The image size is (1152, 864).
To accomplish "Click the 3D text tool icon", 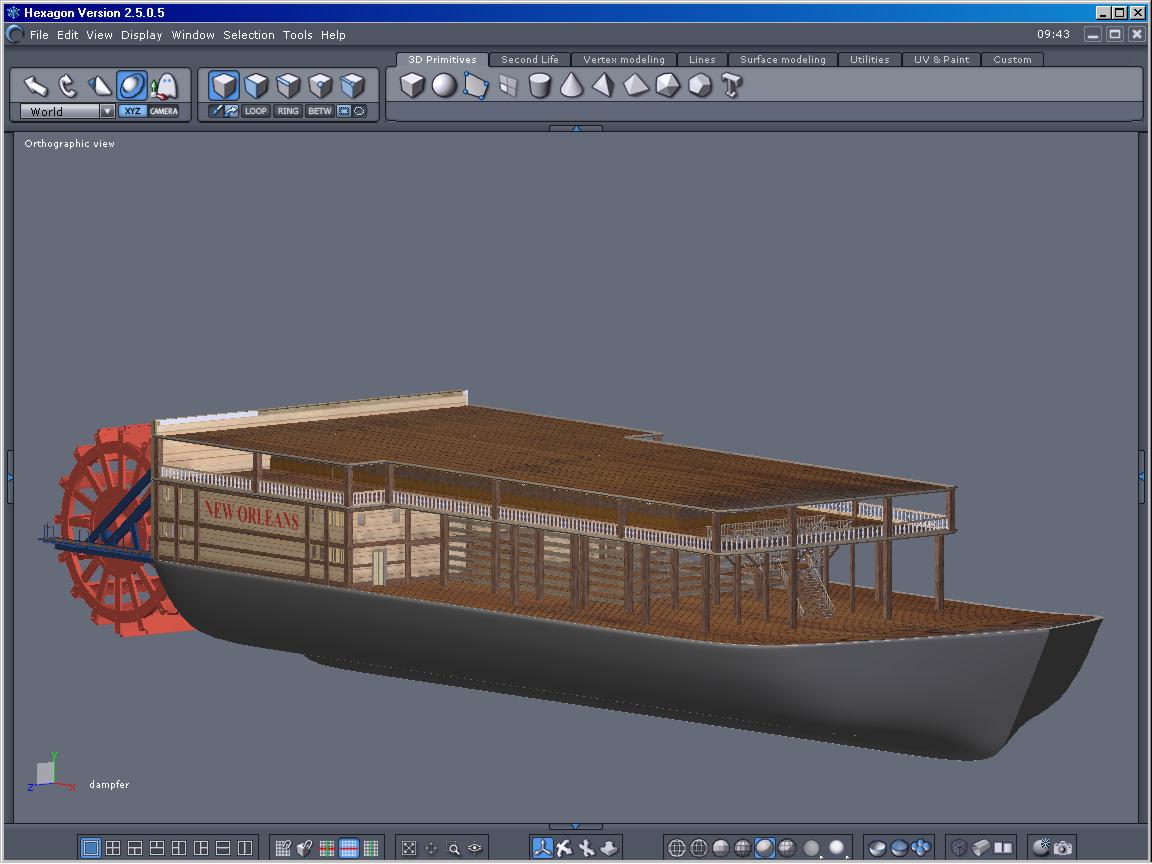I will coord(731,86).
